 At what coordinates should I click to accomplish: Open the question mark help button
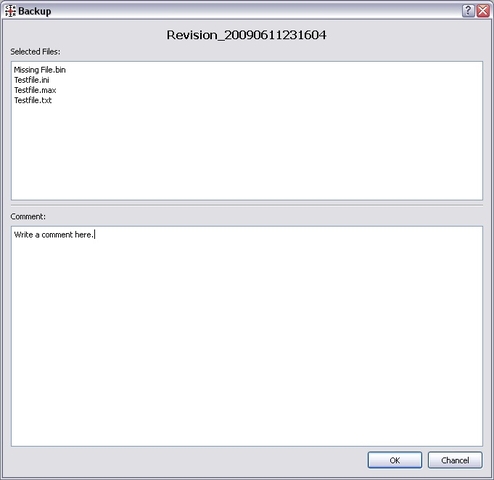pos(468,11)
